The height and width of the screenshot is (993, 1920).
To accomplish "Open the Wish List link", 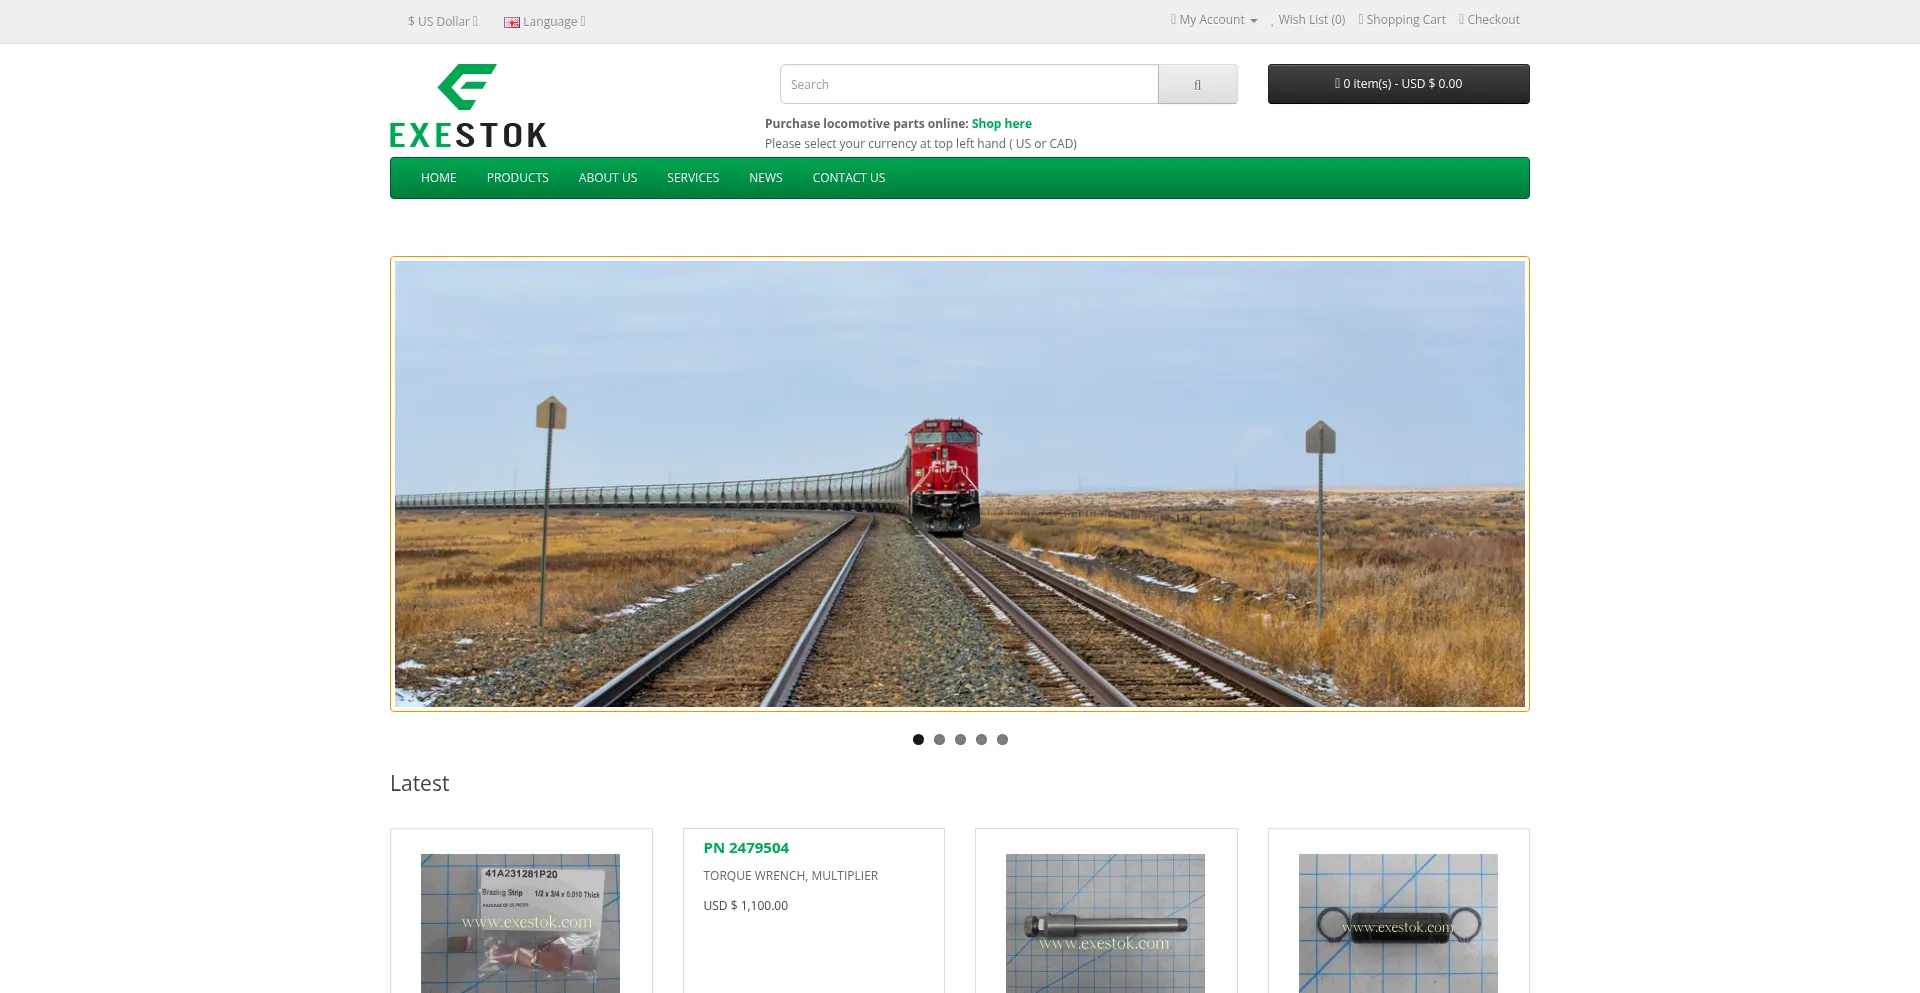I will point(1310,20).
